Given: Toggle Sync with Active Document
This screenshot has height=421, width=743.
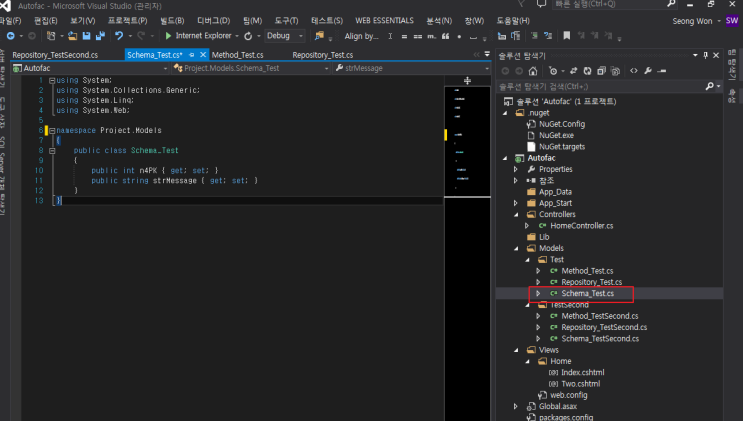Looking at the screenshot, I should coord(573,71).
